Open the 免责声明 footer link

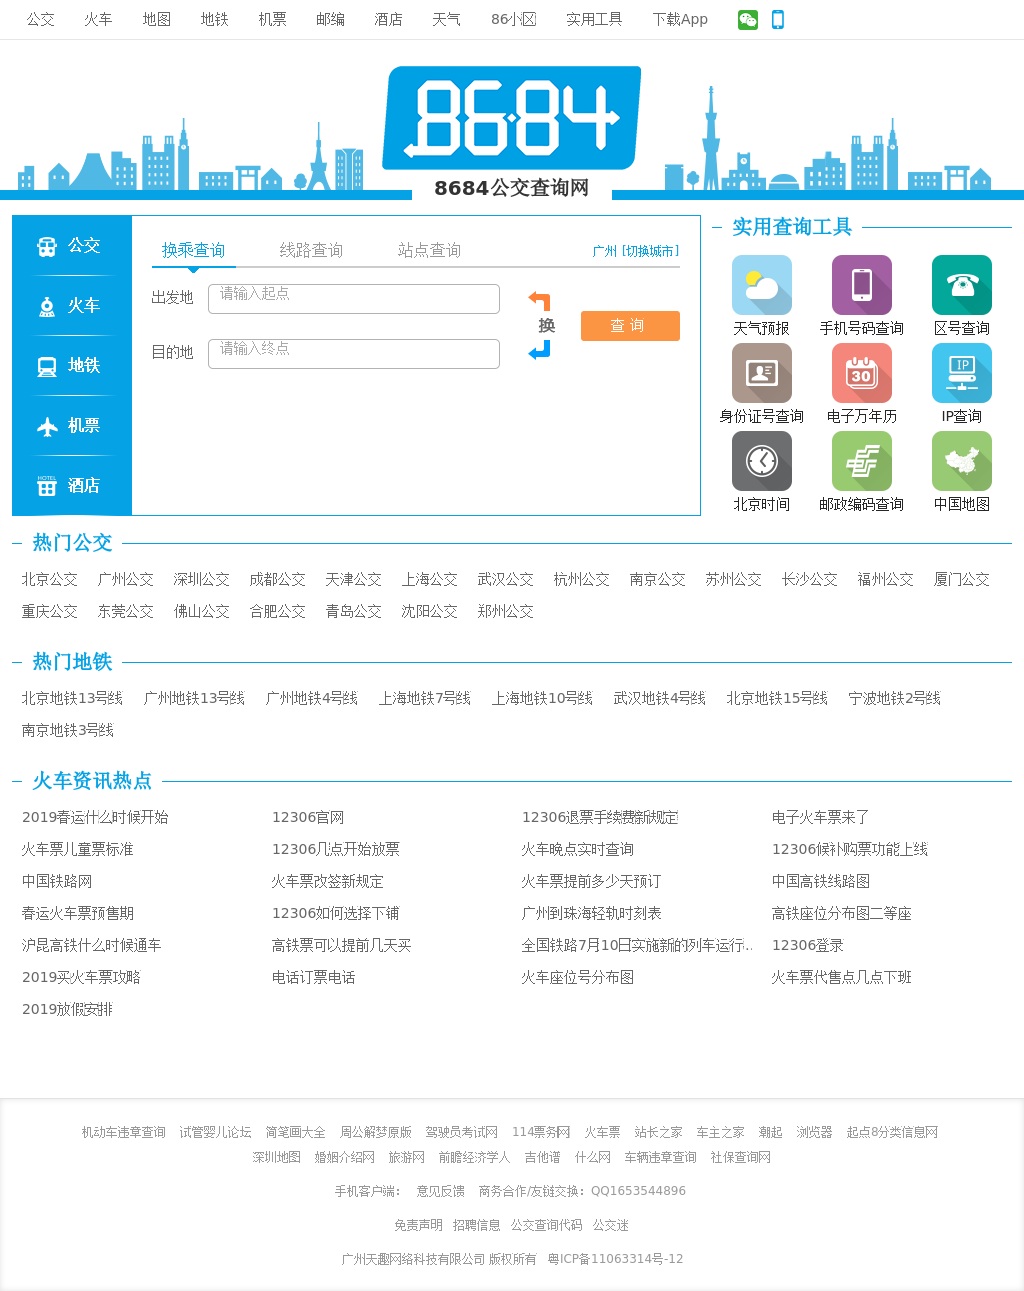point(418,1225)
